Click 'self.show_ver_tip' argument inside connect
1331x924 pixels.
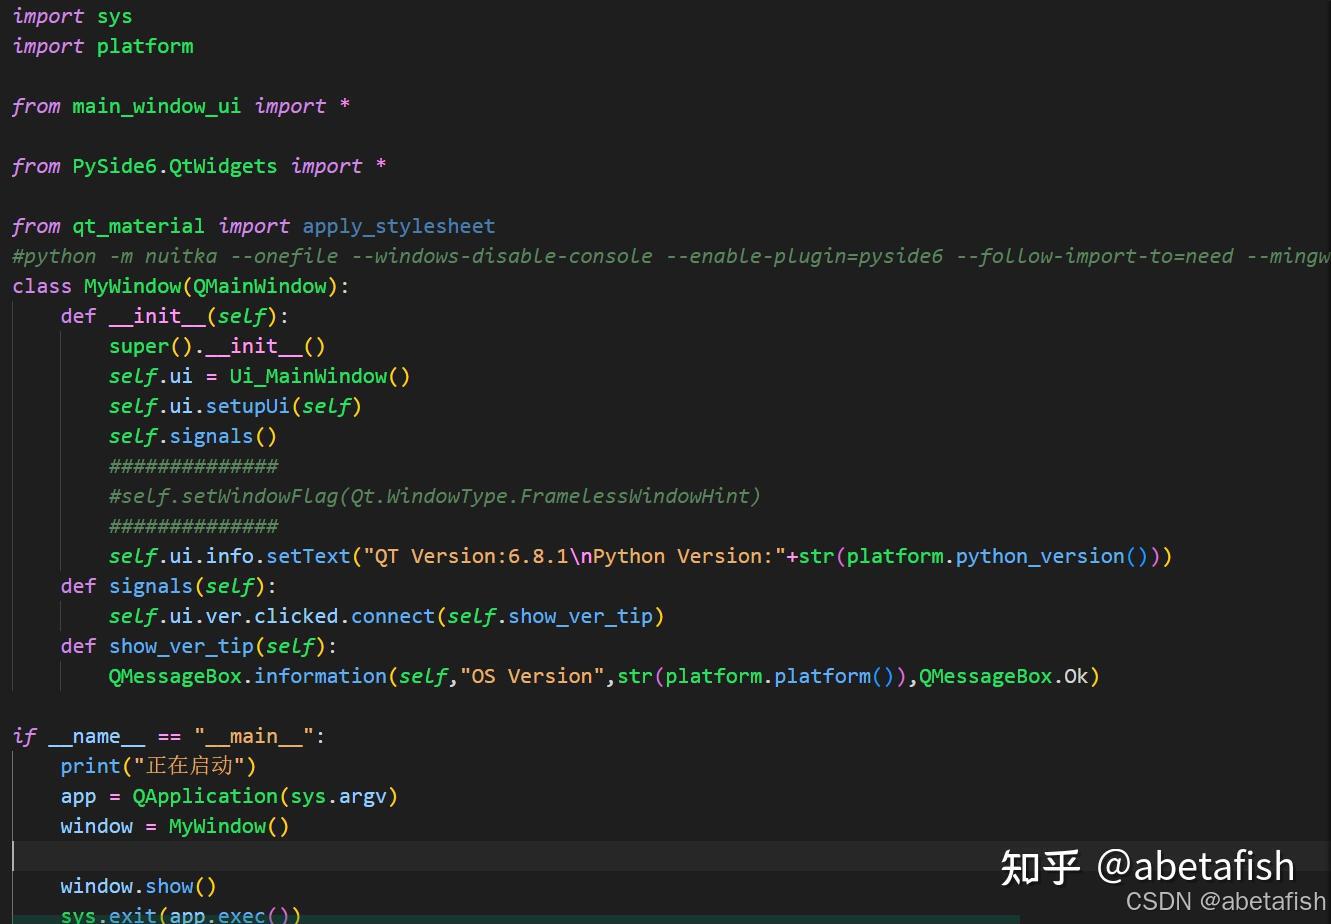click(x=550, y=616)
